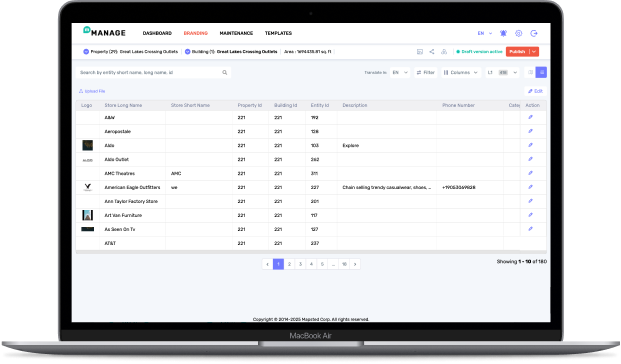Edit the Aeropostale row with pencil icon
621x364 pixels.
tap(530, 131)
